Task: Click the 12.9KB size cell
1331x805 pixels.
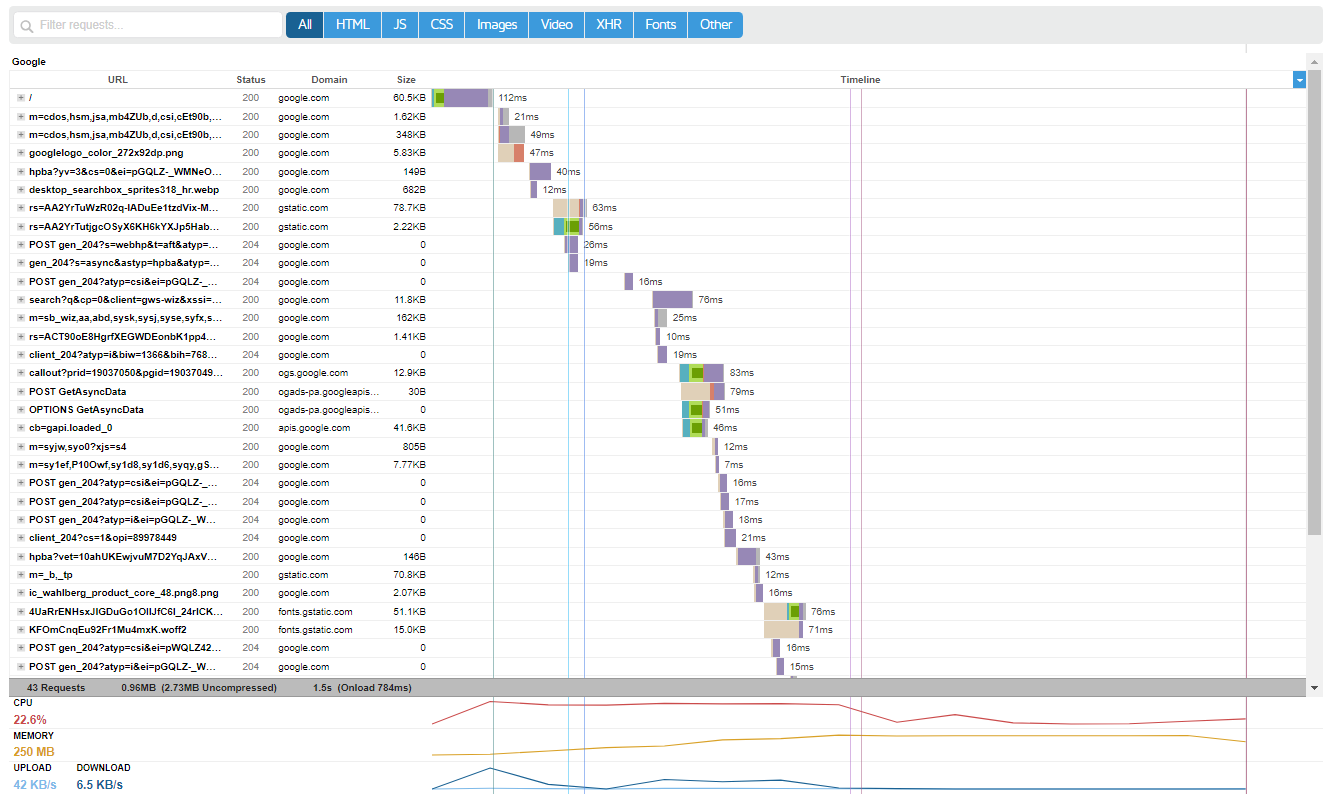Action: tap(409, 373)
